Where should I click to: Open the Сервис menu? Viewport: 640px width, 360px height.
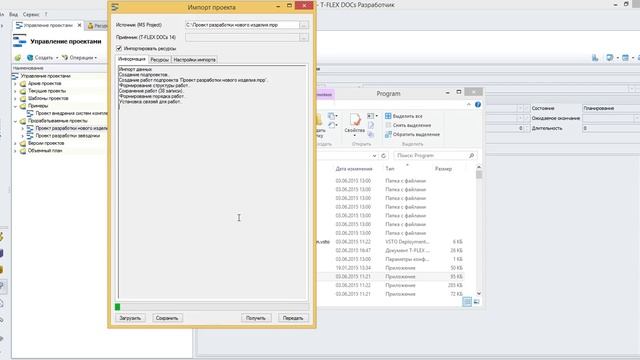(x=31, y=14)
